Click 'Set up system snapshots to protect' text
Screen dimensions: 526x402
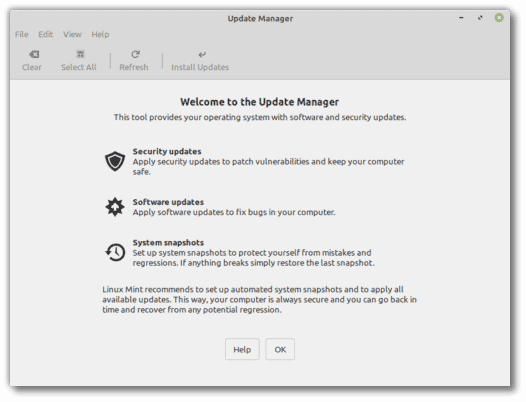click(x=253, y=258)
